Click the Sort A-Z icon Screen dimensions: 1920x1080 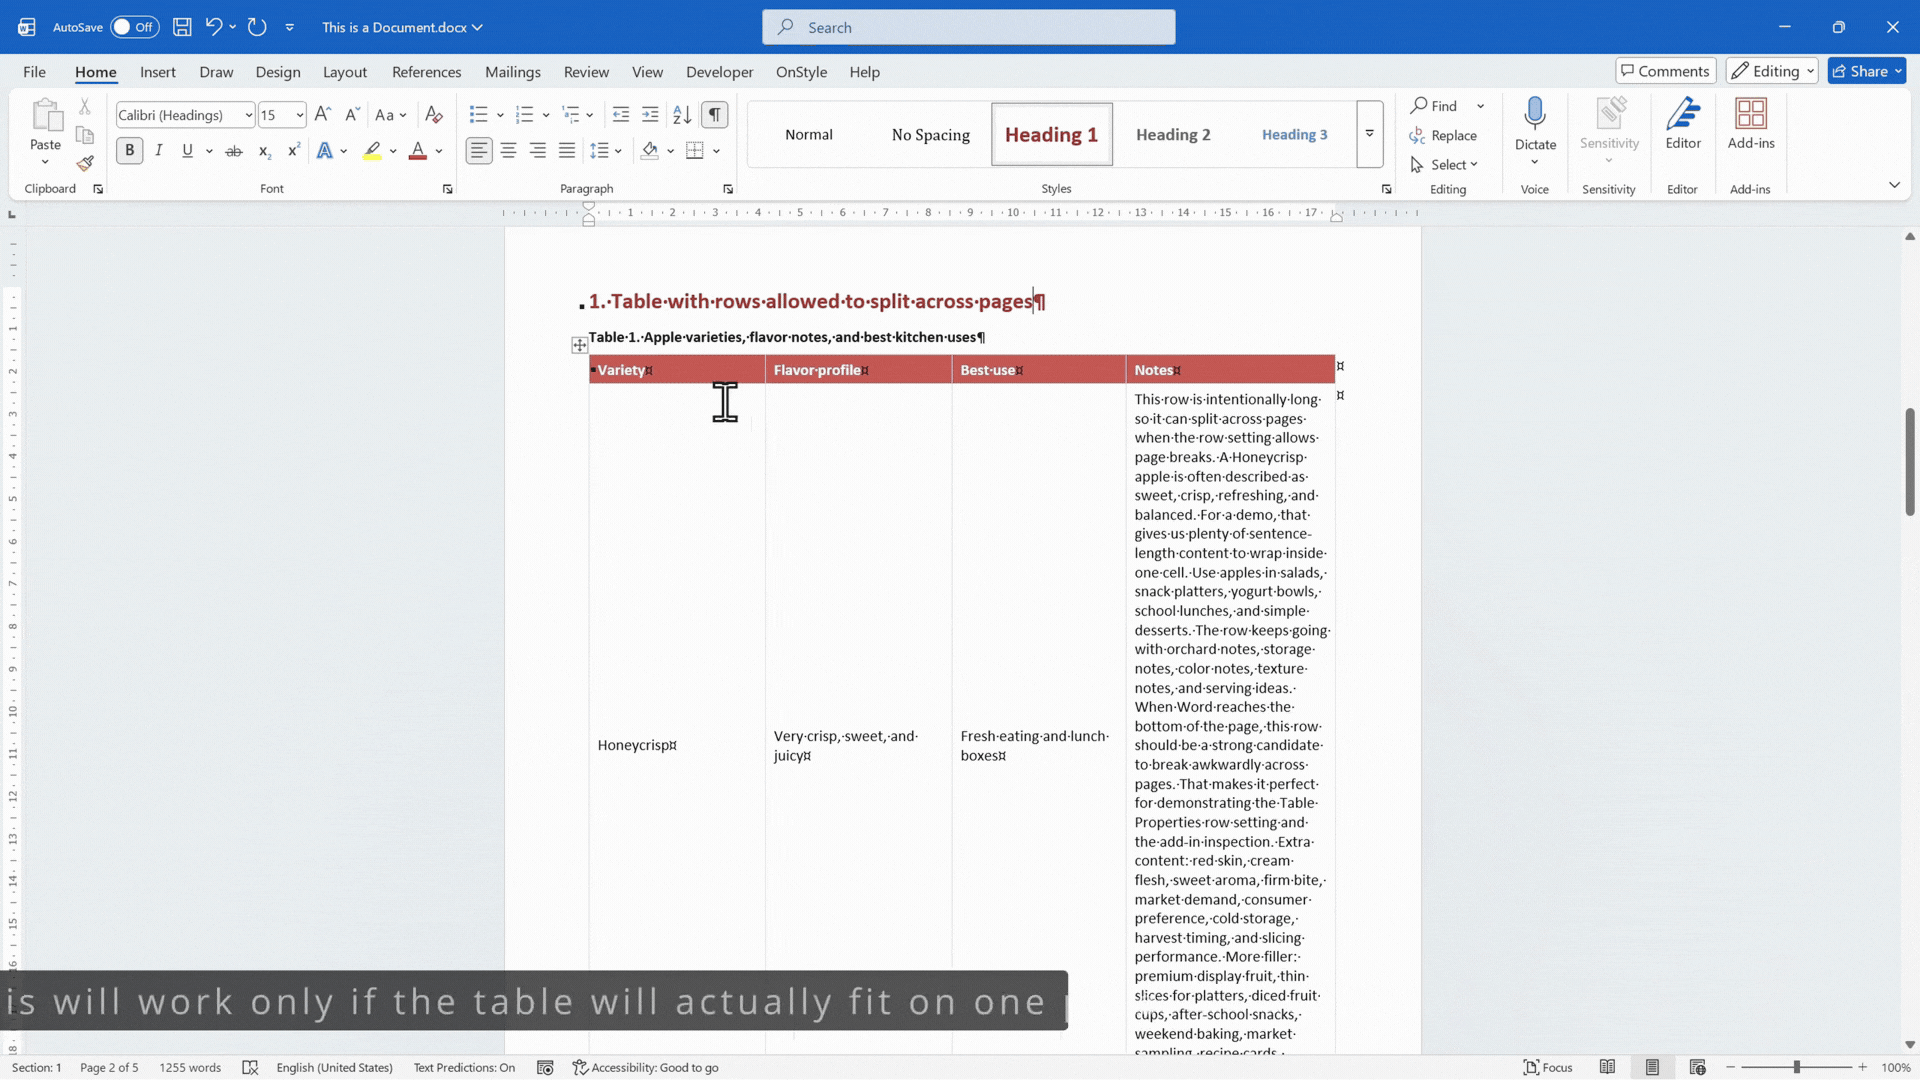[682, 115]
